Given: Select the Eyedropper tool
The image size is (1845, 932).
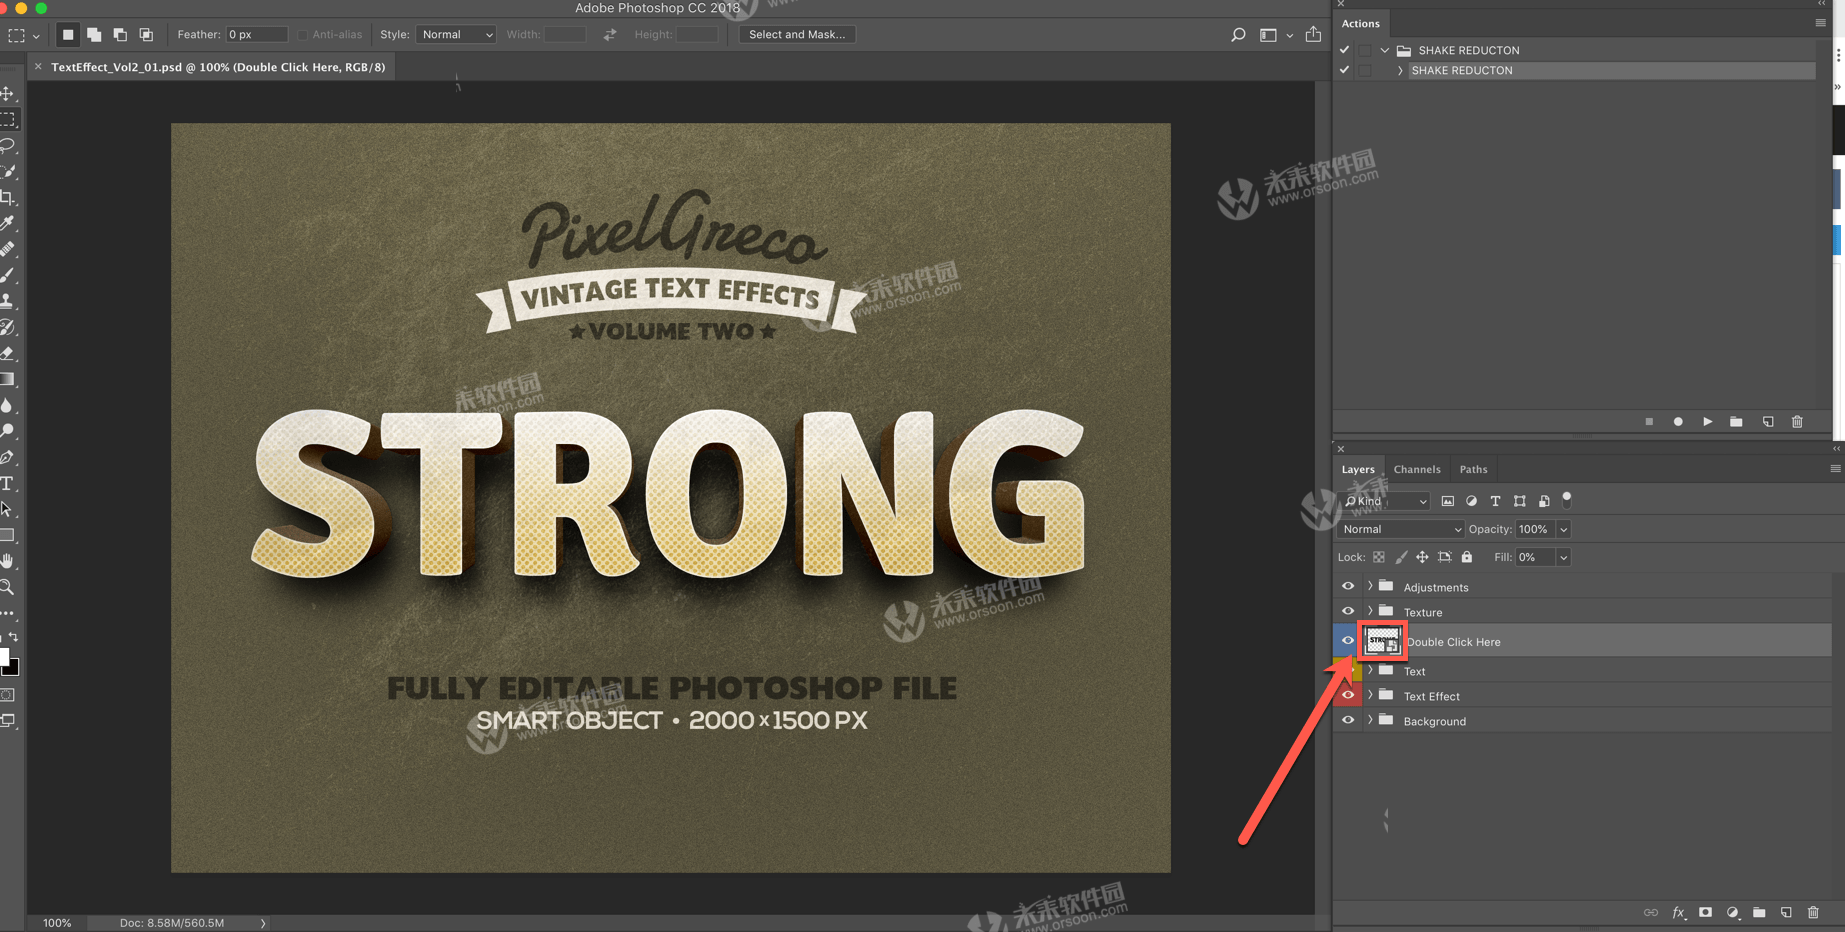Looking at the screenshot, I should (x=8, y=223).
